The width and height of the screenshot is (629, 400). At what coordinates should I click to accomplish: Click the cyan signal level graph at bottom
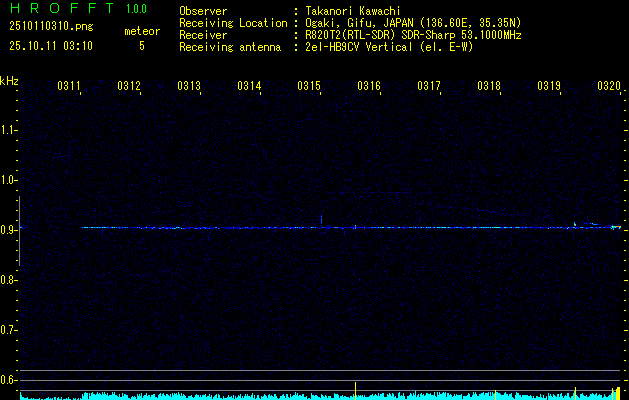pos(320,396)
